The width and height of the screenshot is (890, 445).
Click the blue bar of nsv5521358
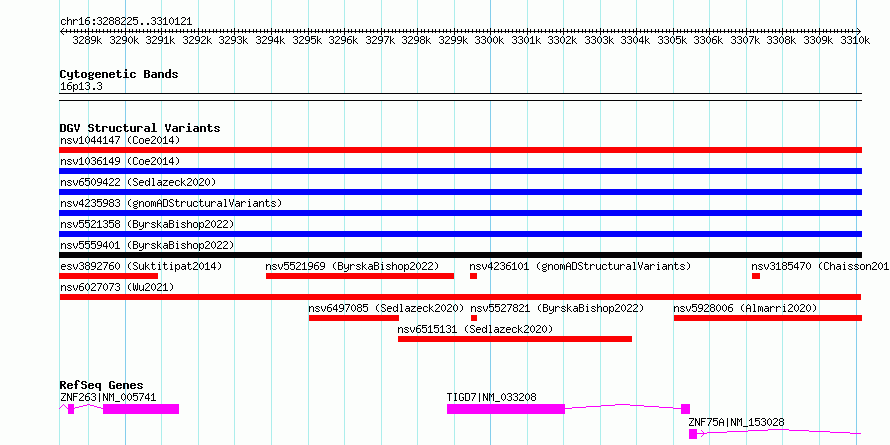tap(461, 234)
